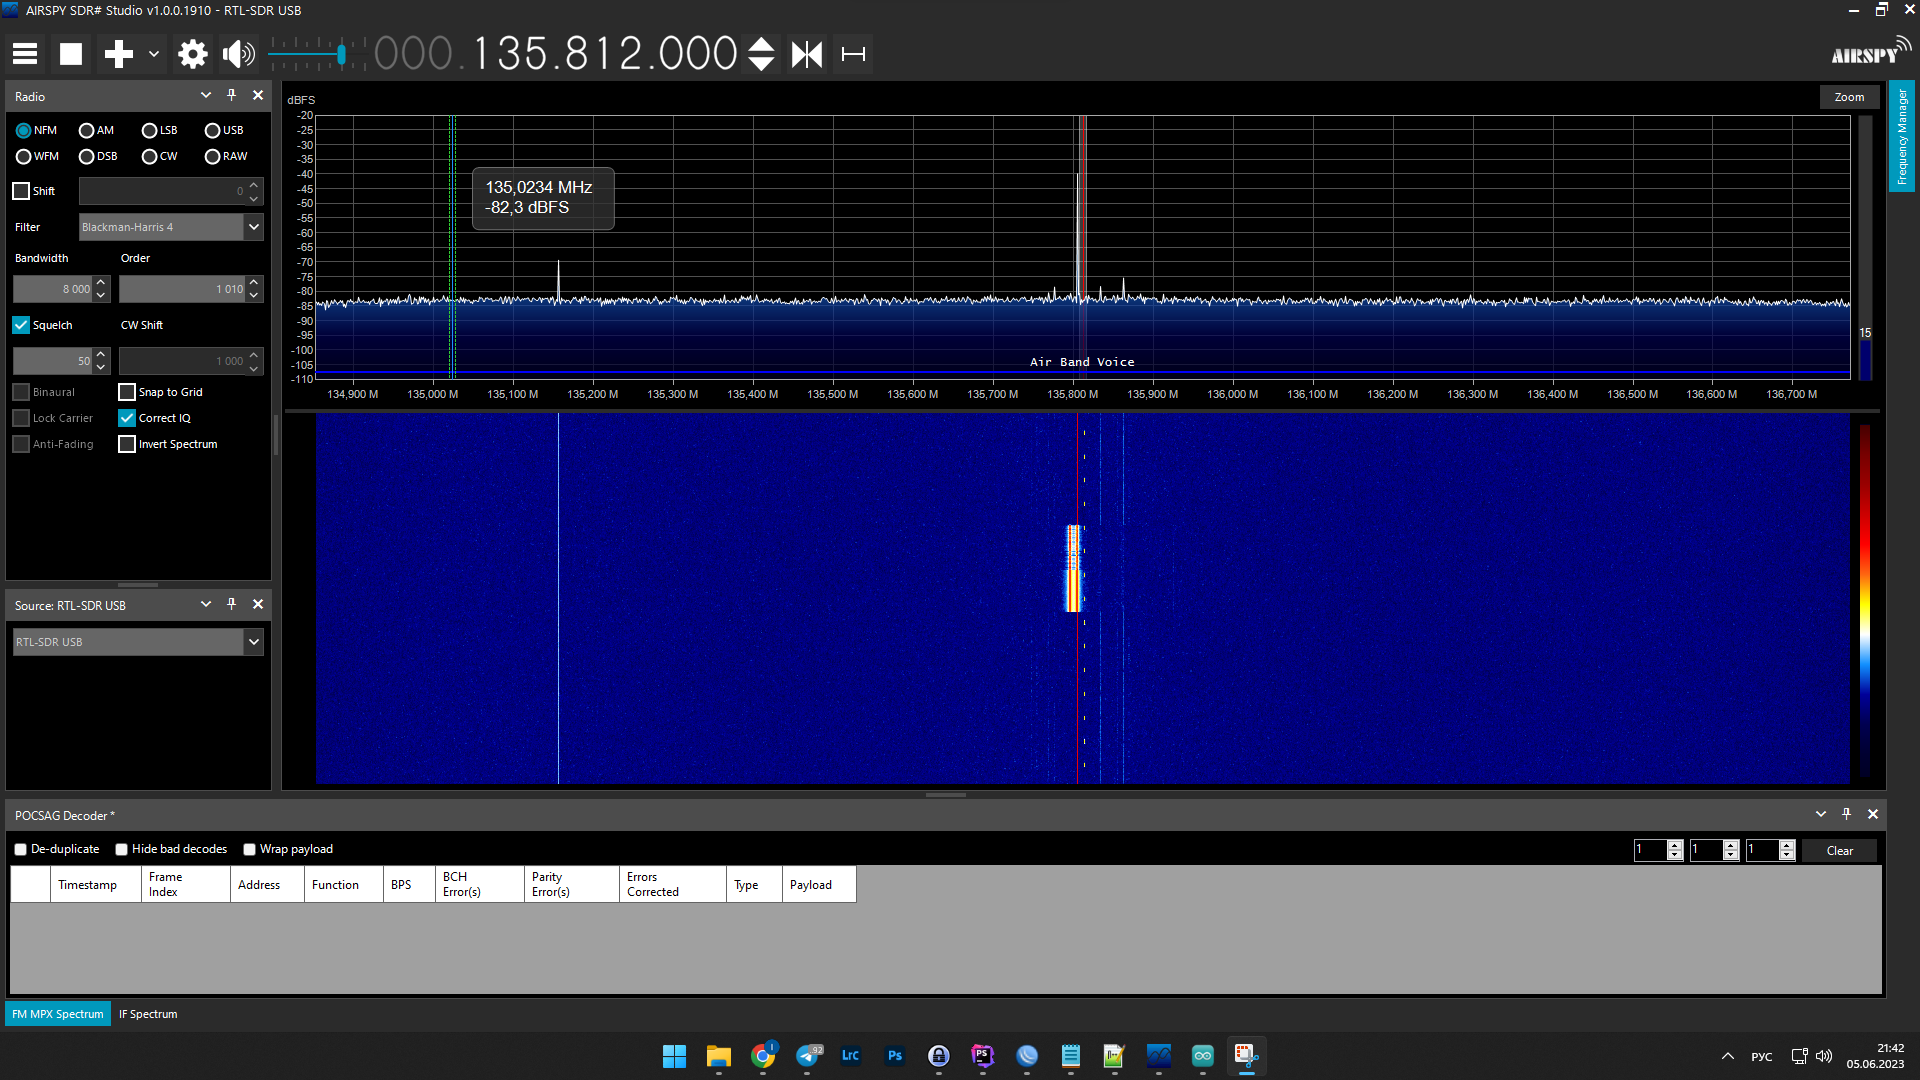Open the Radio panel chevron menu

[x=206, y=96]
